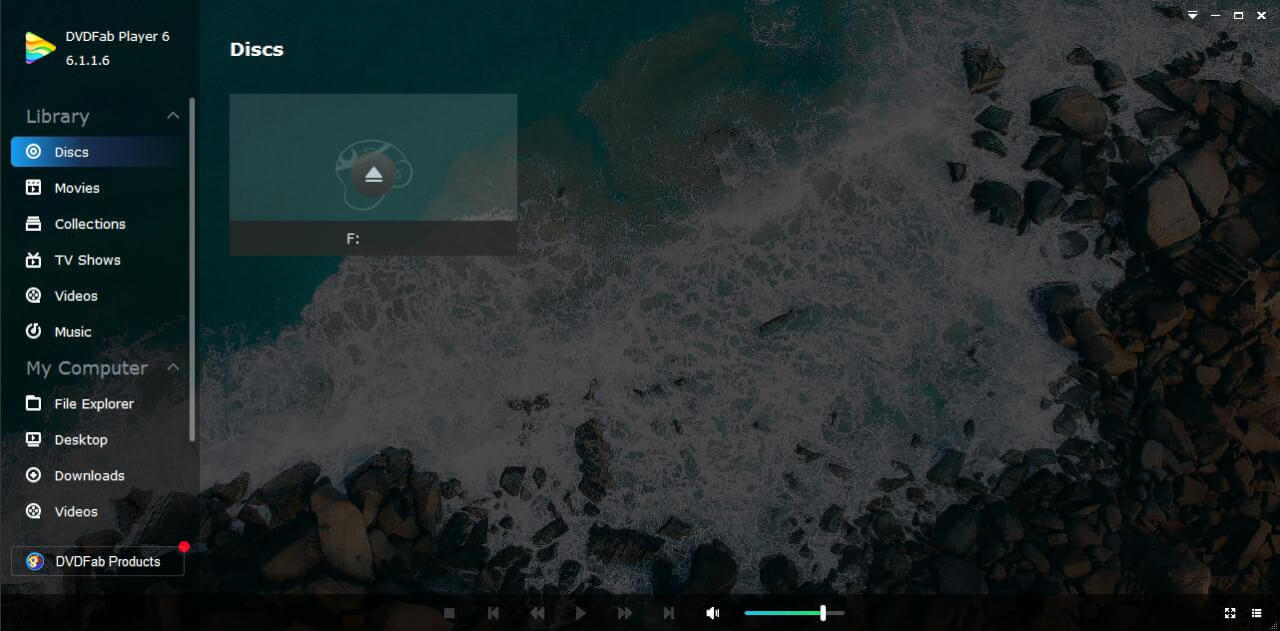Stop playback with the stop button
Image resolution: width=1280 pixels, height=631 pixels.
[x=449, y=613]
